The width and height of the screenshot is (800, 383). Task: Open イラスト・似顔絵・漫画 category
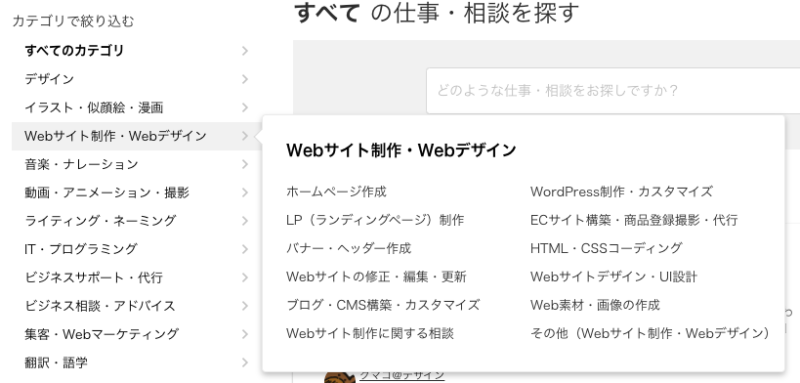tap(94, 108)
